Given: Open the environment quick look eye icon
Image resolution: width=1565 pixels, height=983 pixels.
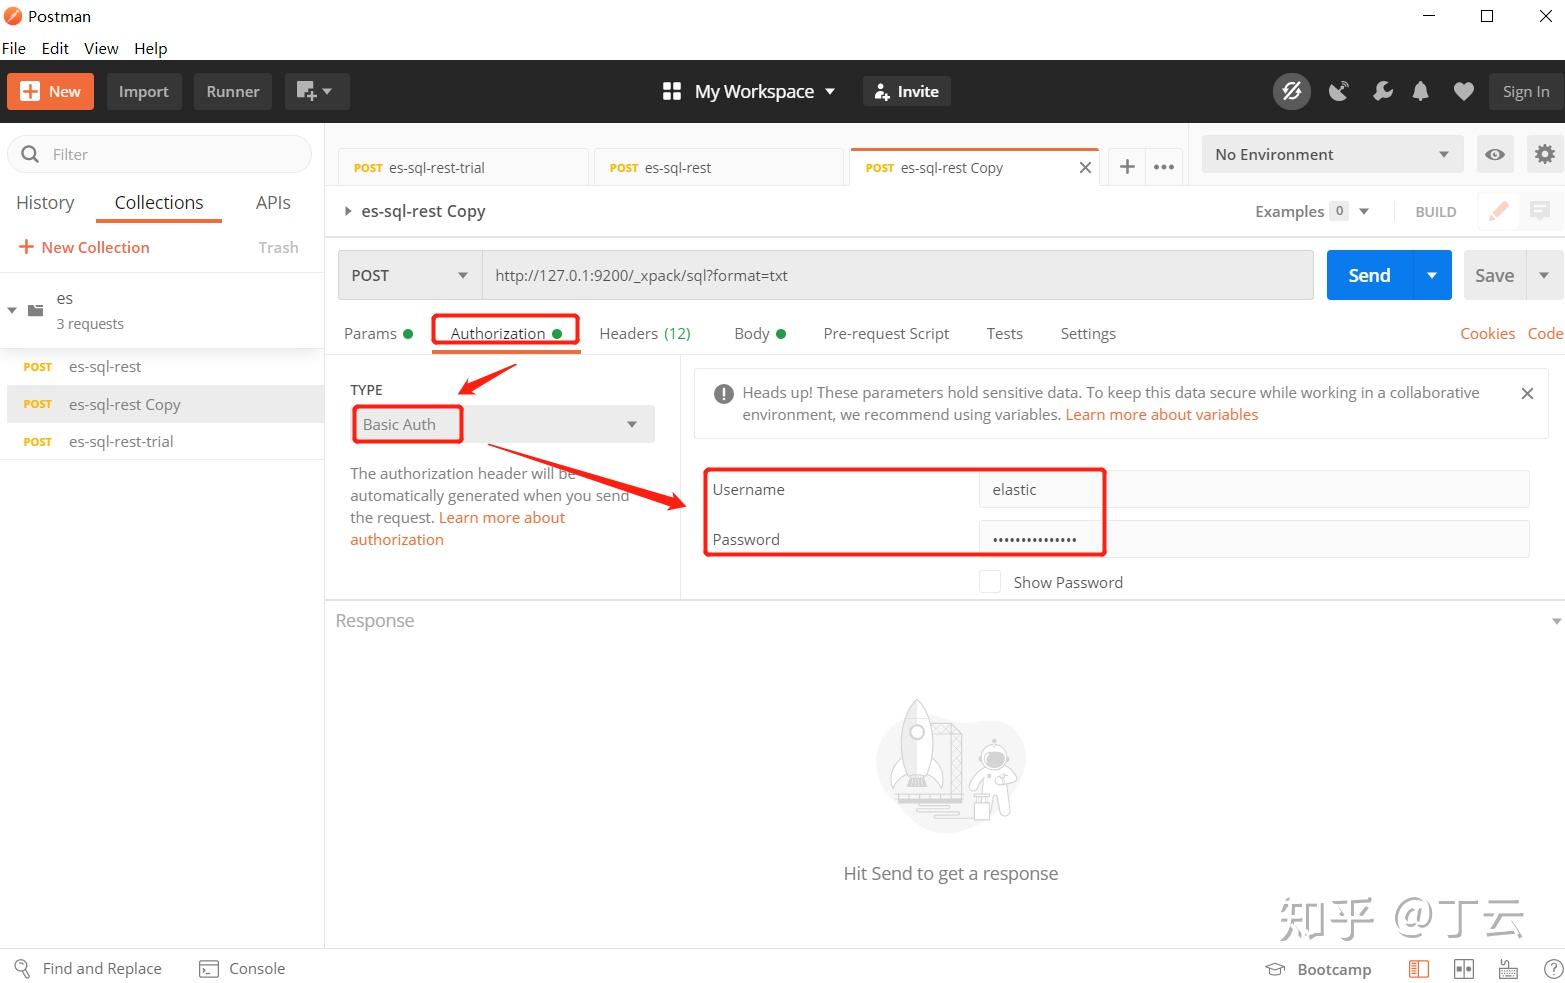Looking at the screenshot, I should (1495, 154).
